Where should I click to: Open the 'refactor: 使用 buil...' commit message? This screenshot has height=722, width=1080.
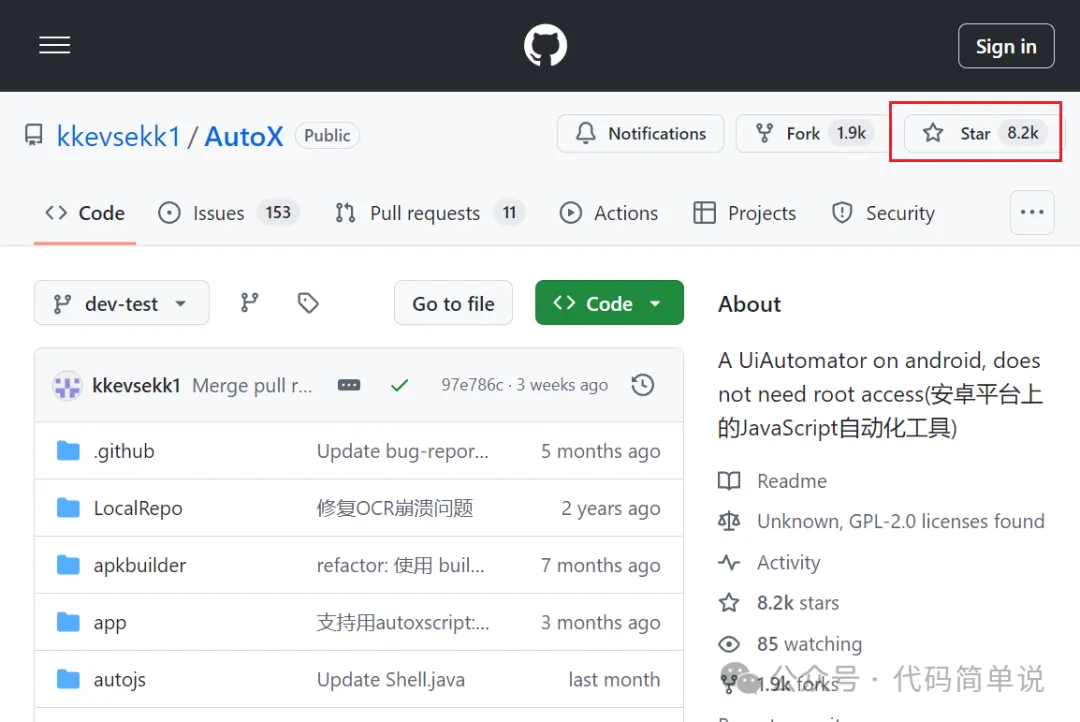click(400, 565)
